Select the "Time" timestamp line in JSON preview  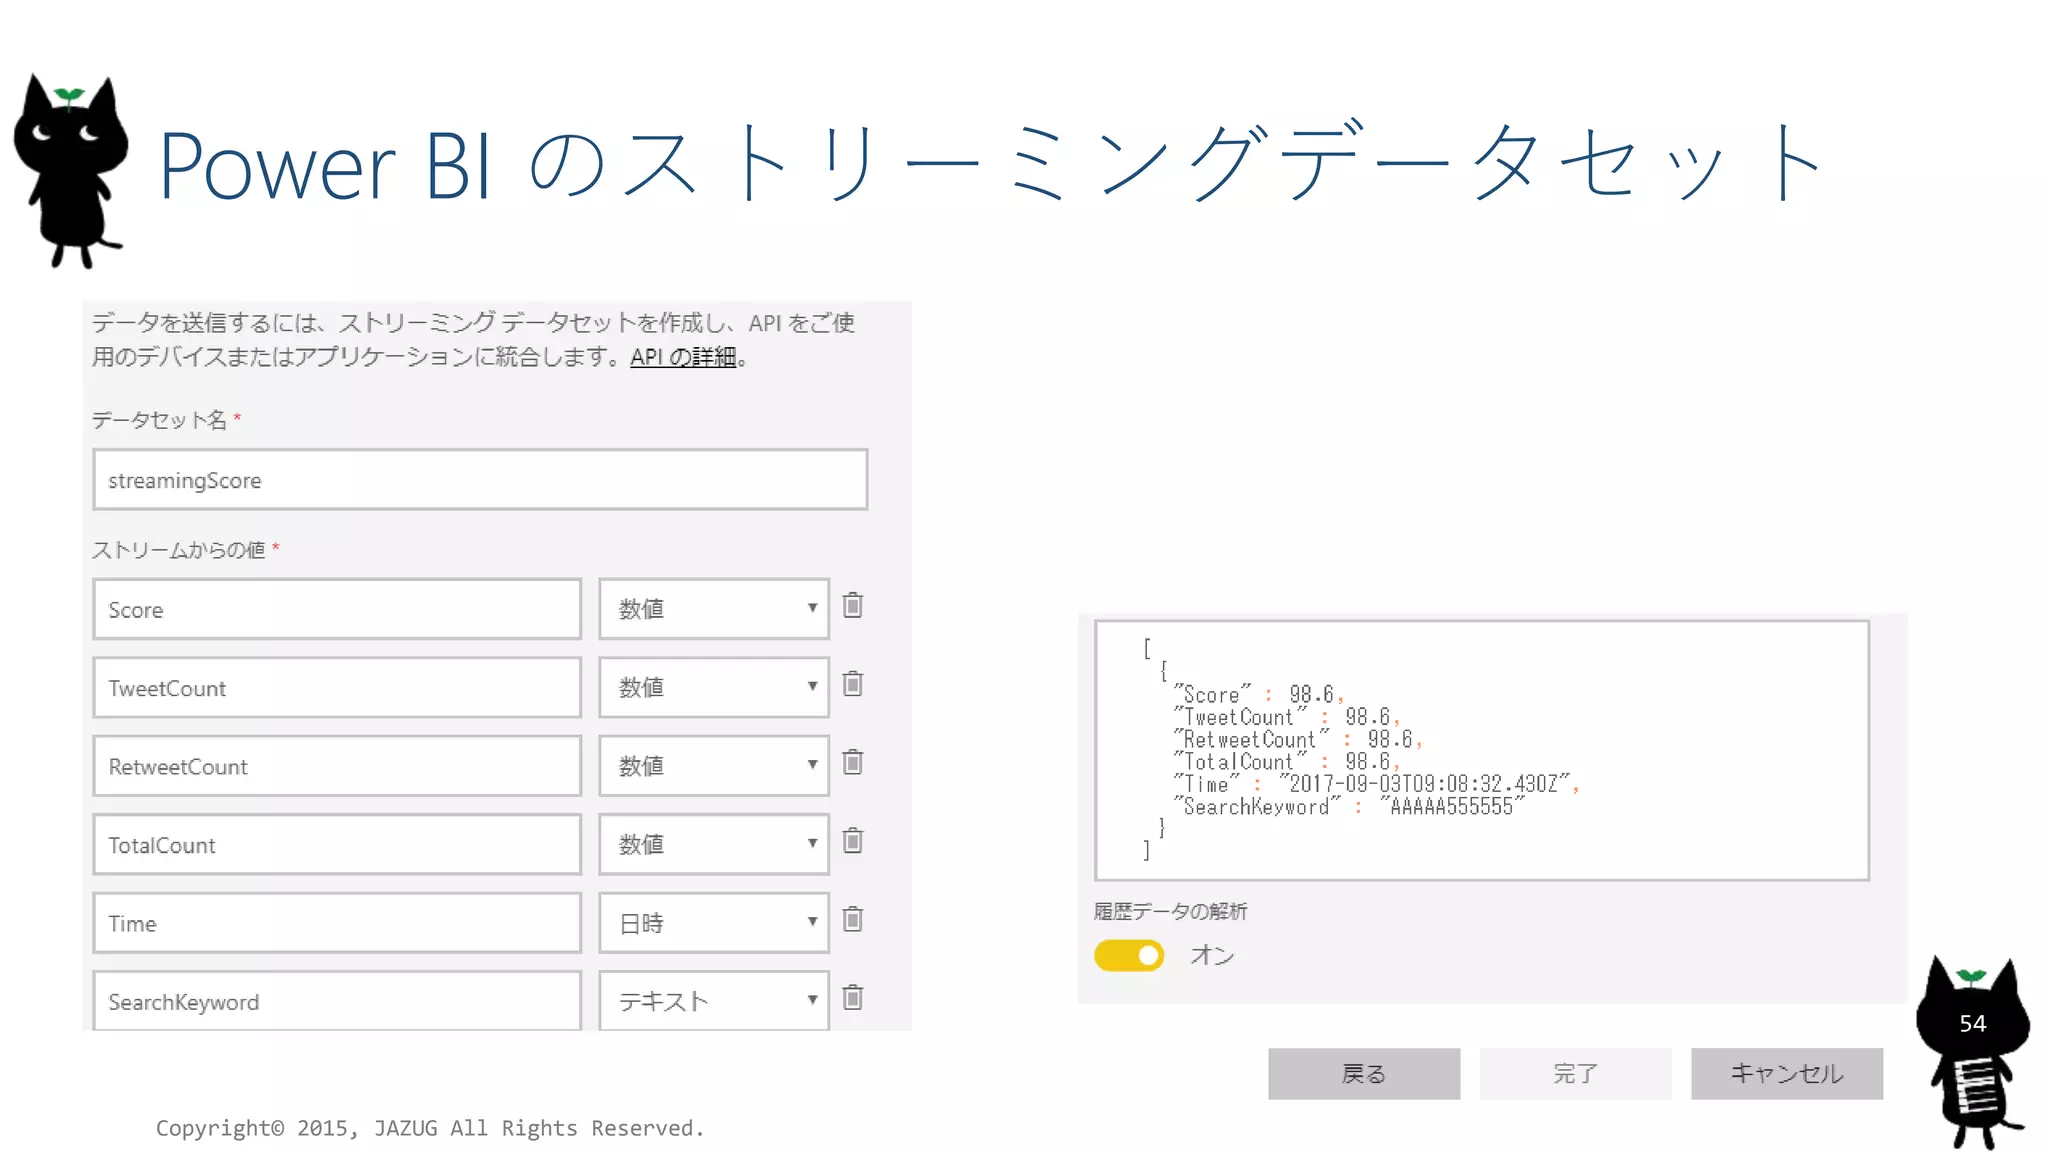(x=1376, y=784)
